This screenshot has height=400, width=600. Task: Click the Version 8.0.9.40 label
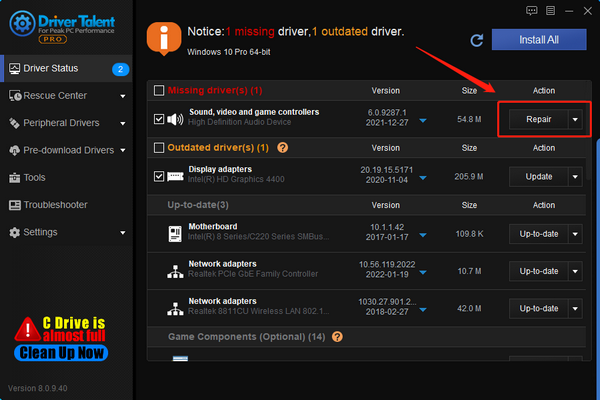point(38,388)
